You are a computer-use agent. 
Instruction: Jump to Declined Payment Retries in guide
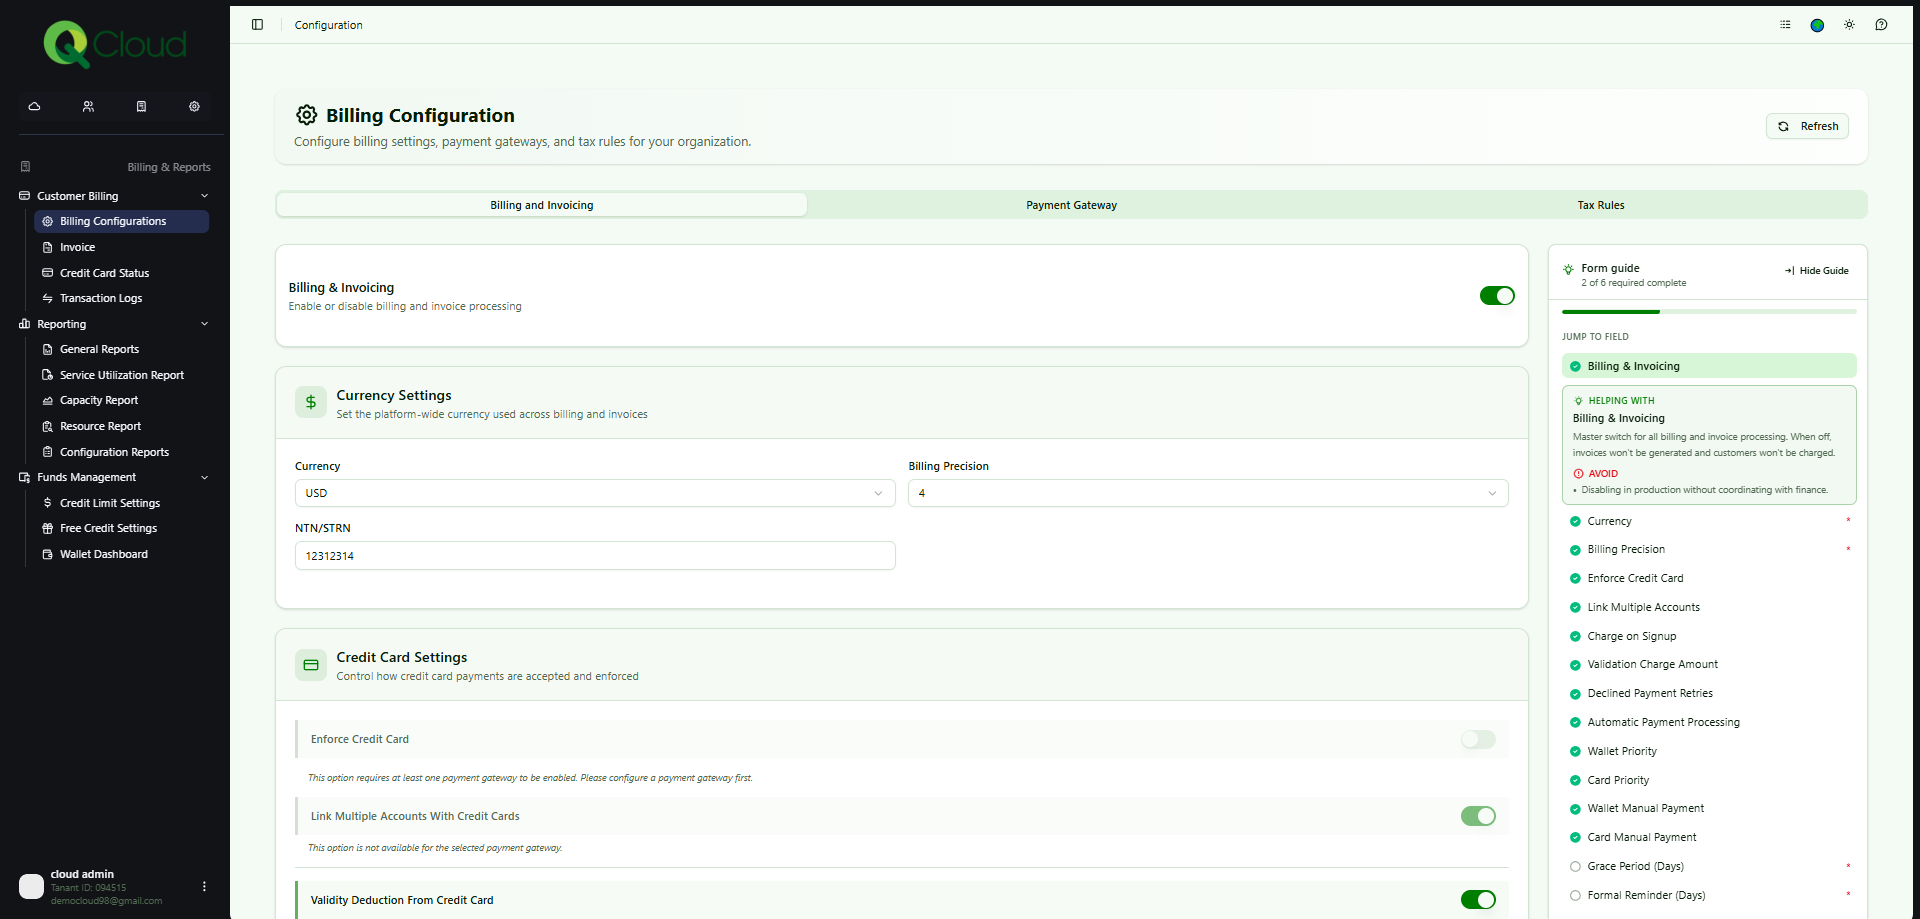[x=1709, y=693]
